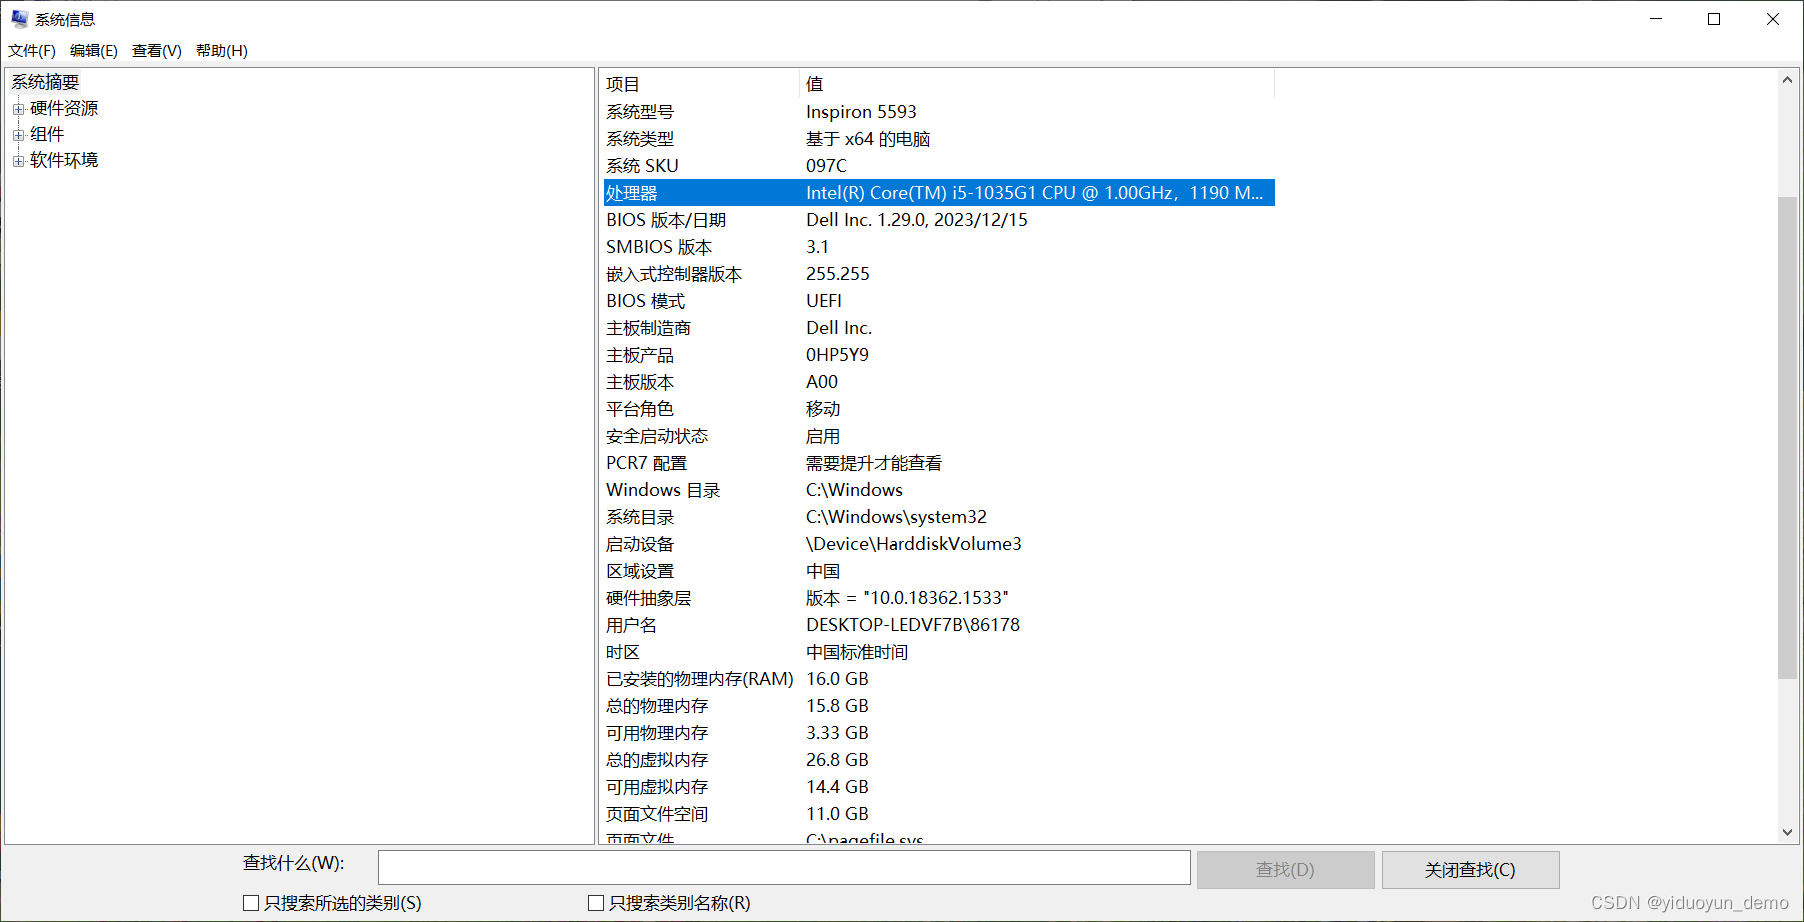This screenshot has height=922, width=1804.
Task: Select the 已安装的物理内存(RAM) row
Action: (x=939, y=679)
